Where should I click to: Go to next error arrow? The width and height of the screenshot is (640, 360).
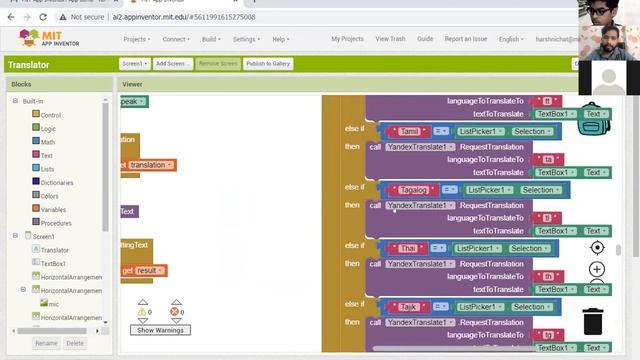pos(176,321)
